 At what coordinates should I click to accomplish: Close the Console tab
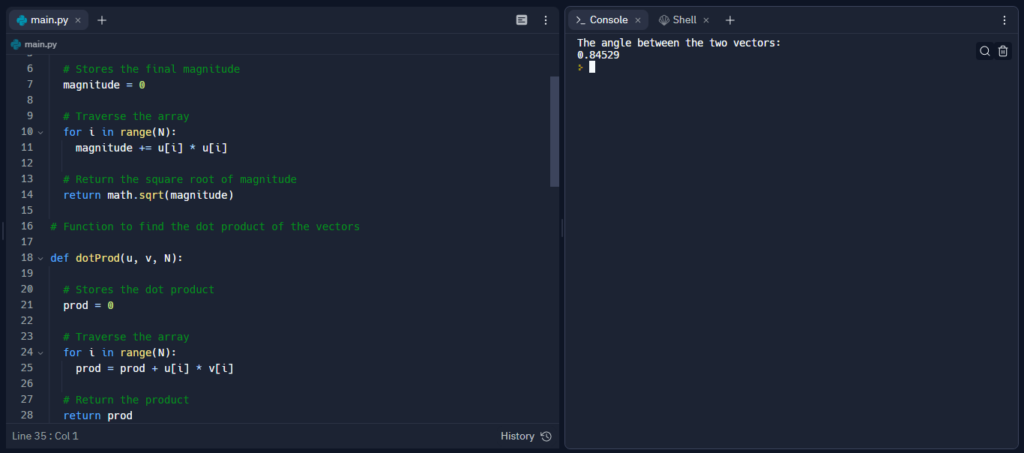tap(638, 20)
